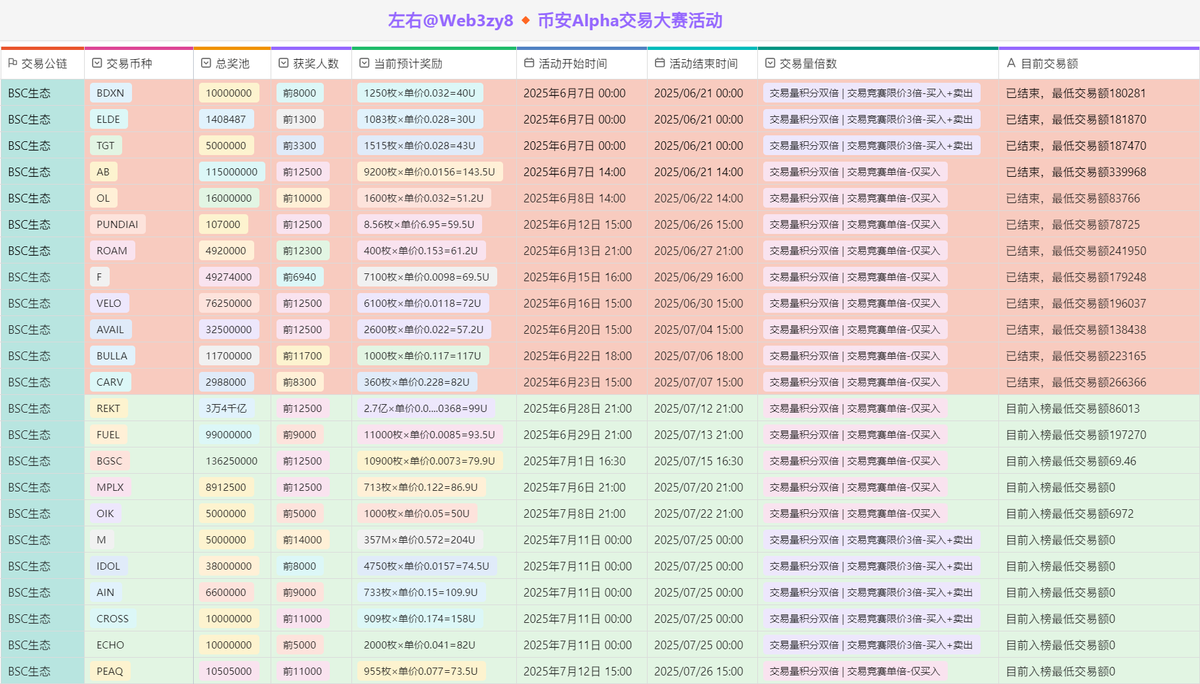Click prize pool value 3万4千亿
This screenshot has width=1200, height=684.
[226, 408]
